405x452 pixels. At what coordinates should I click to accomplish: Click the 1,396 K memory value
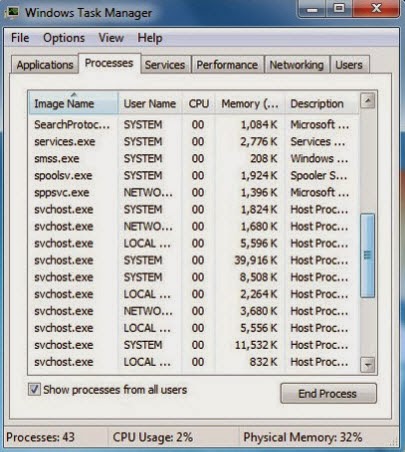tap(259, 193)
